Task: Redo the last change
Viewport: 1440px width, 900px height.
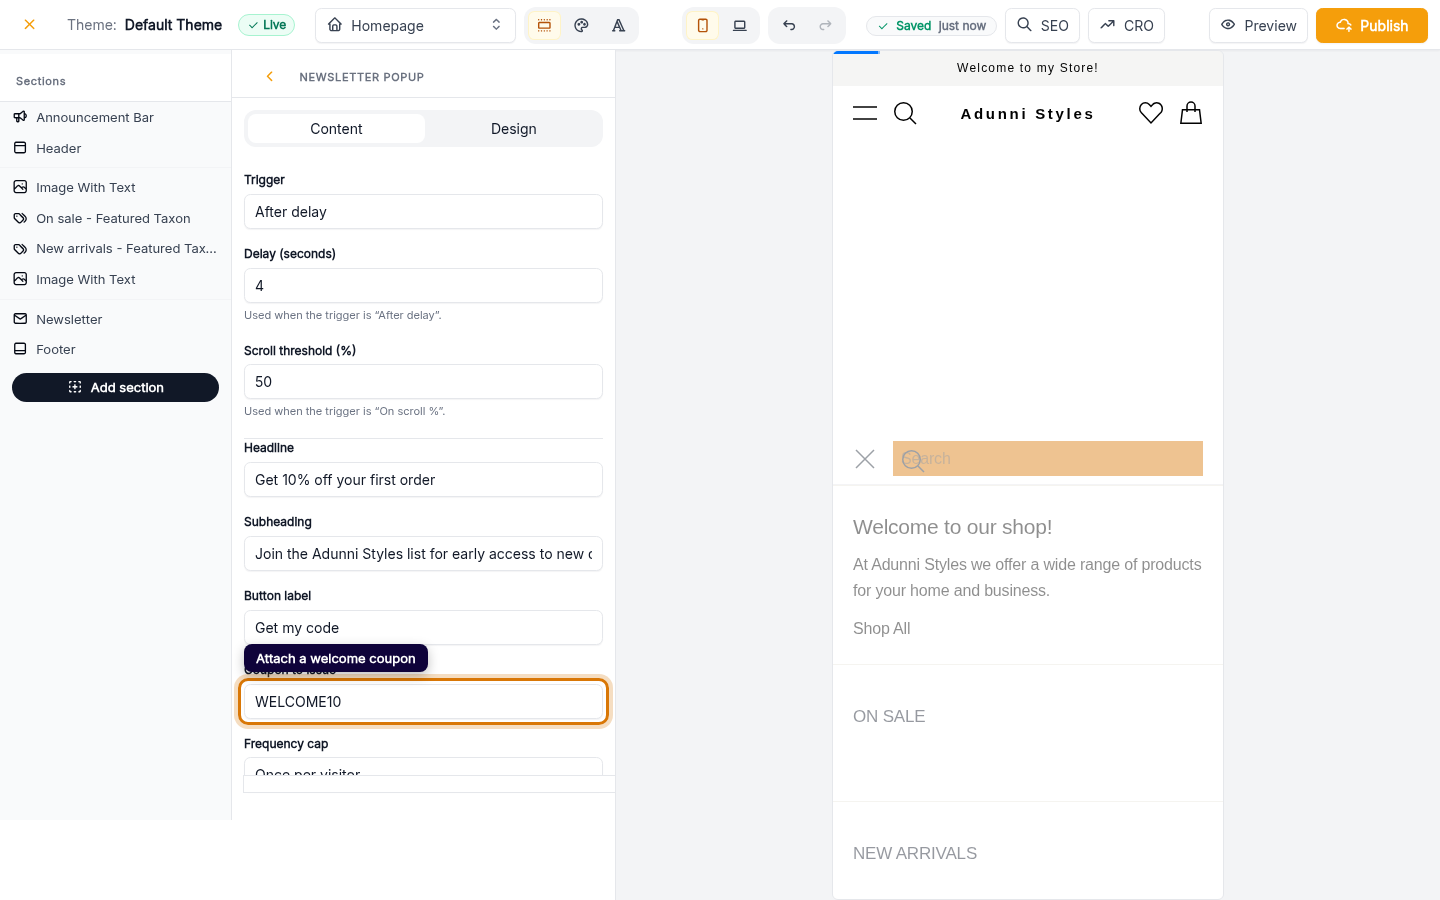Action: (825, 25)
